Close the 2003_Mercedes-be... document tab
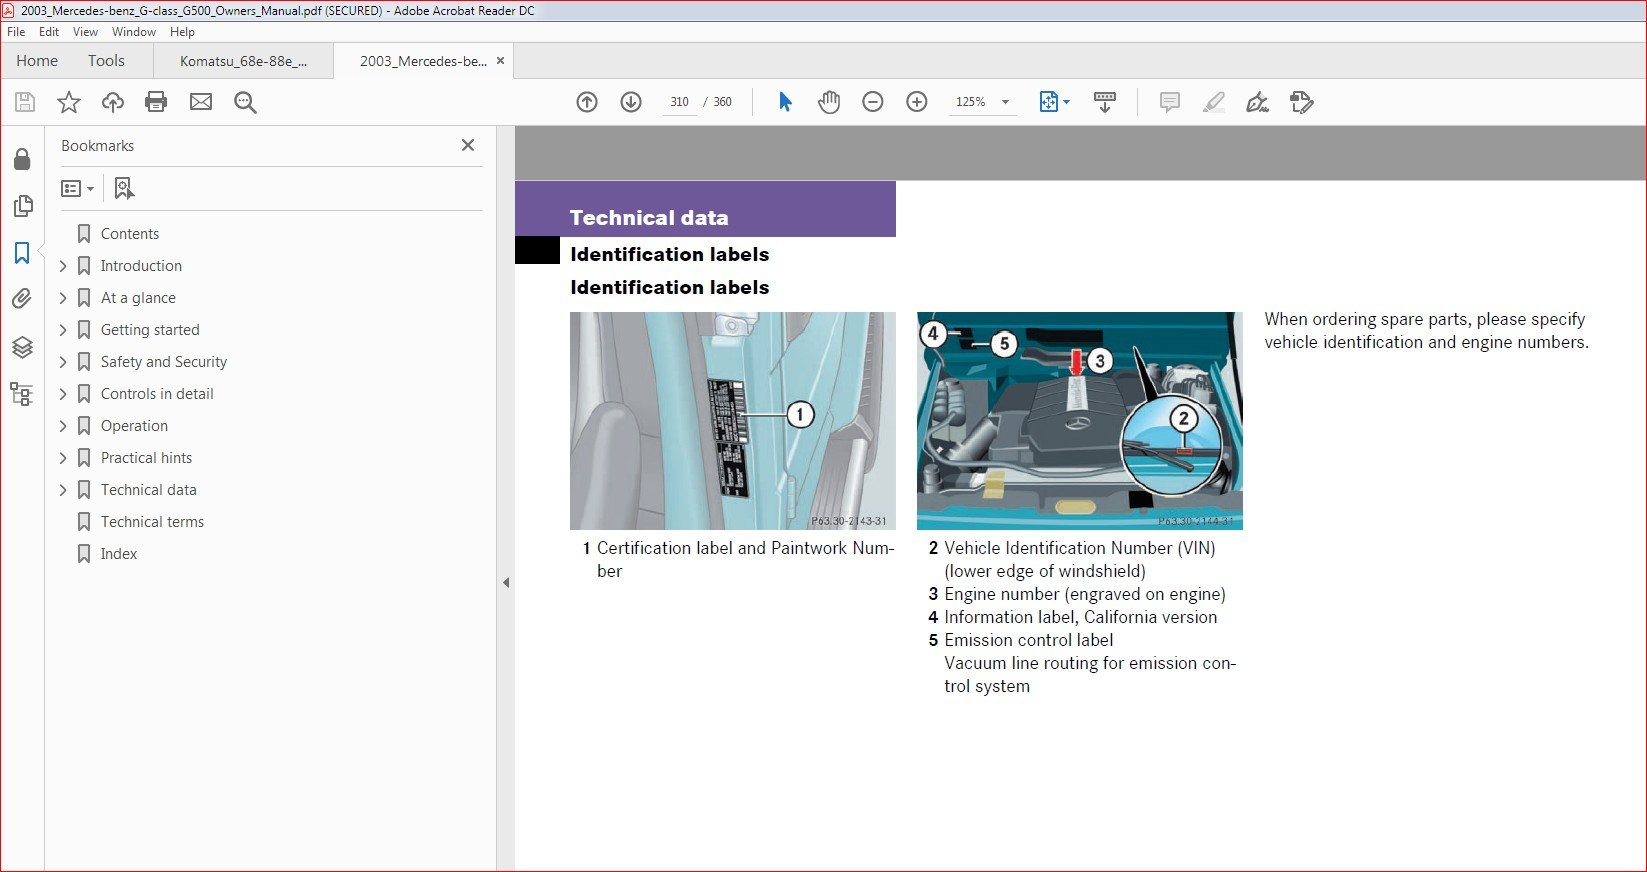This screenshot has width=1647, height=872. click(501, 60)
